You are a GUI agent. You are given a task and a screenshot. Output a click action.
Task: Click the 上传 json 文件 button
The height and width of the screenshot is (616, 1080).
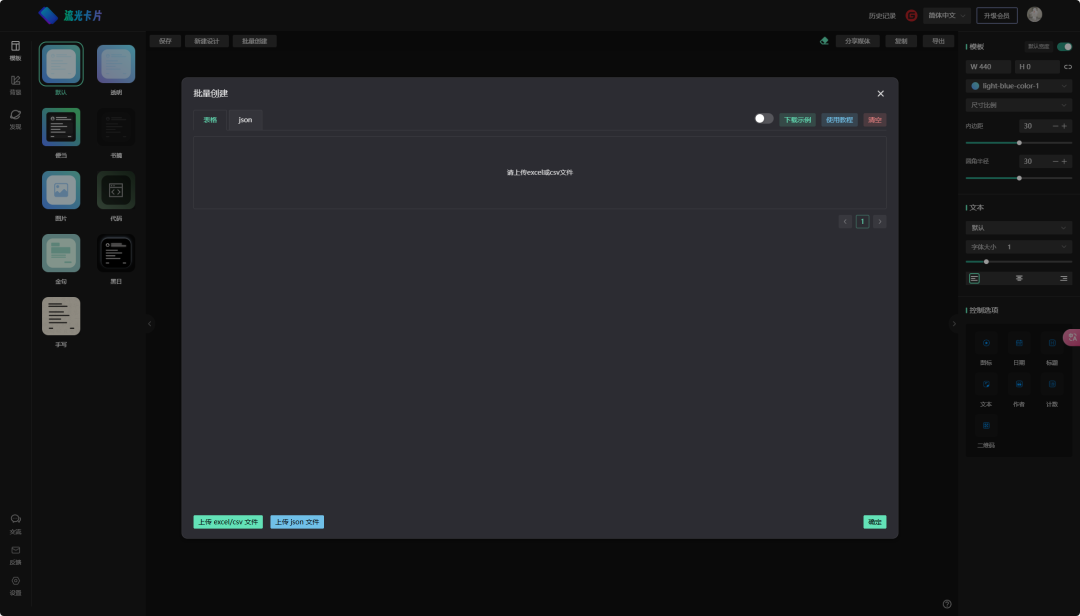pos(297,522)
